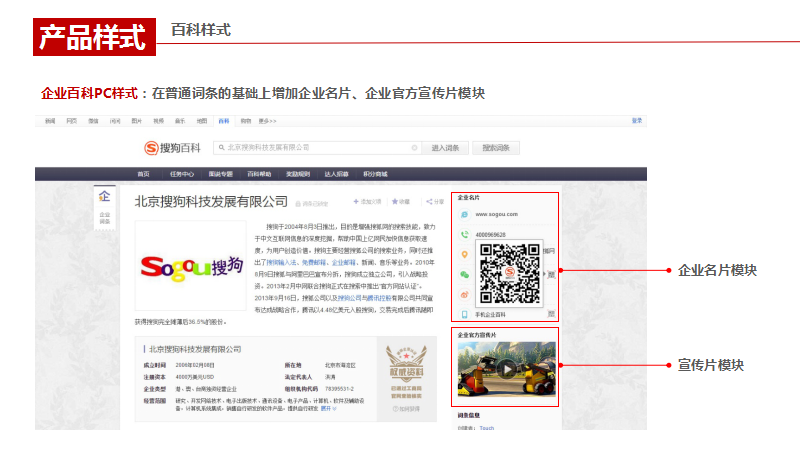The height and width of the screenshot is (449, 800).
Task: Click the 成立时间 label in the info card
Action: (x=155, y=365)
